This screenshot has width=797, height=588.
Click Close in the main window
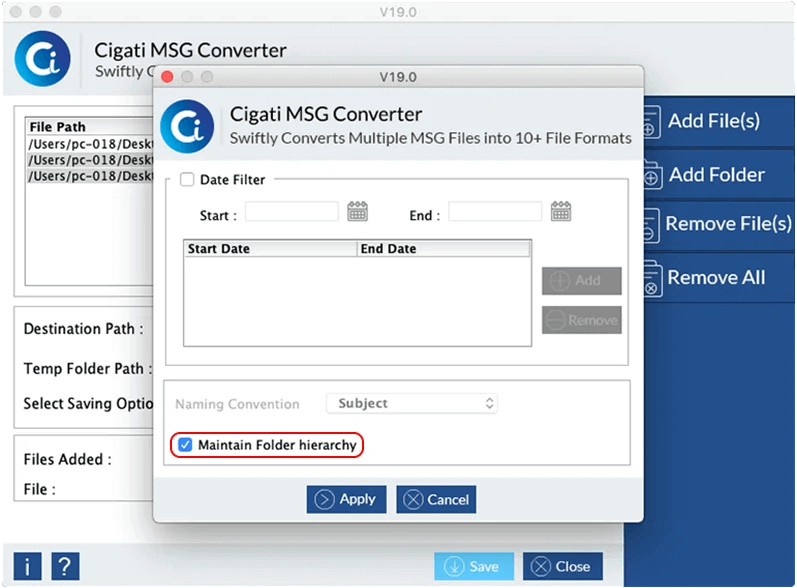563,566
